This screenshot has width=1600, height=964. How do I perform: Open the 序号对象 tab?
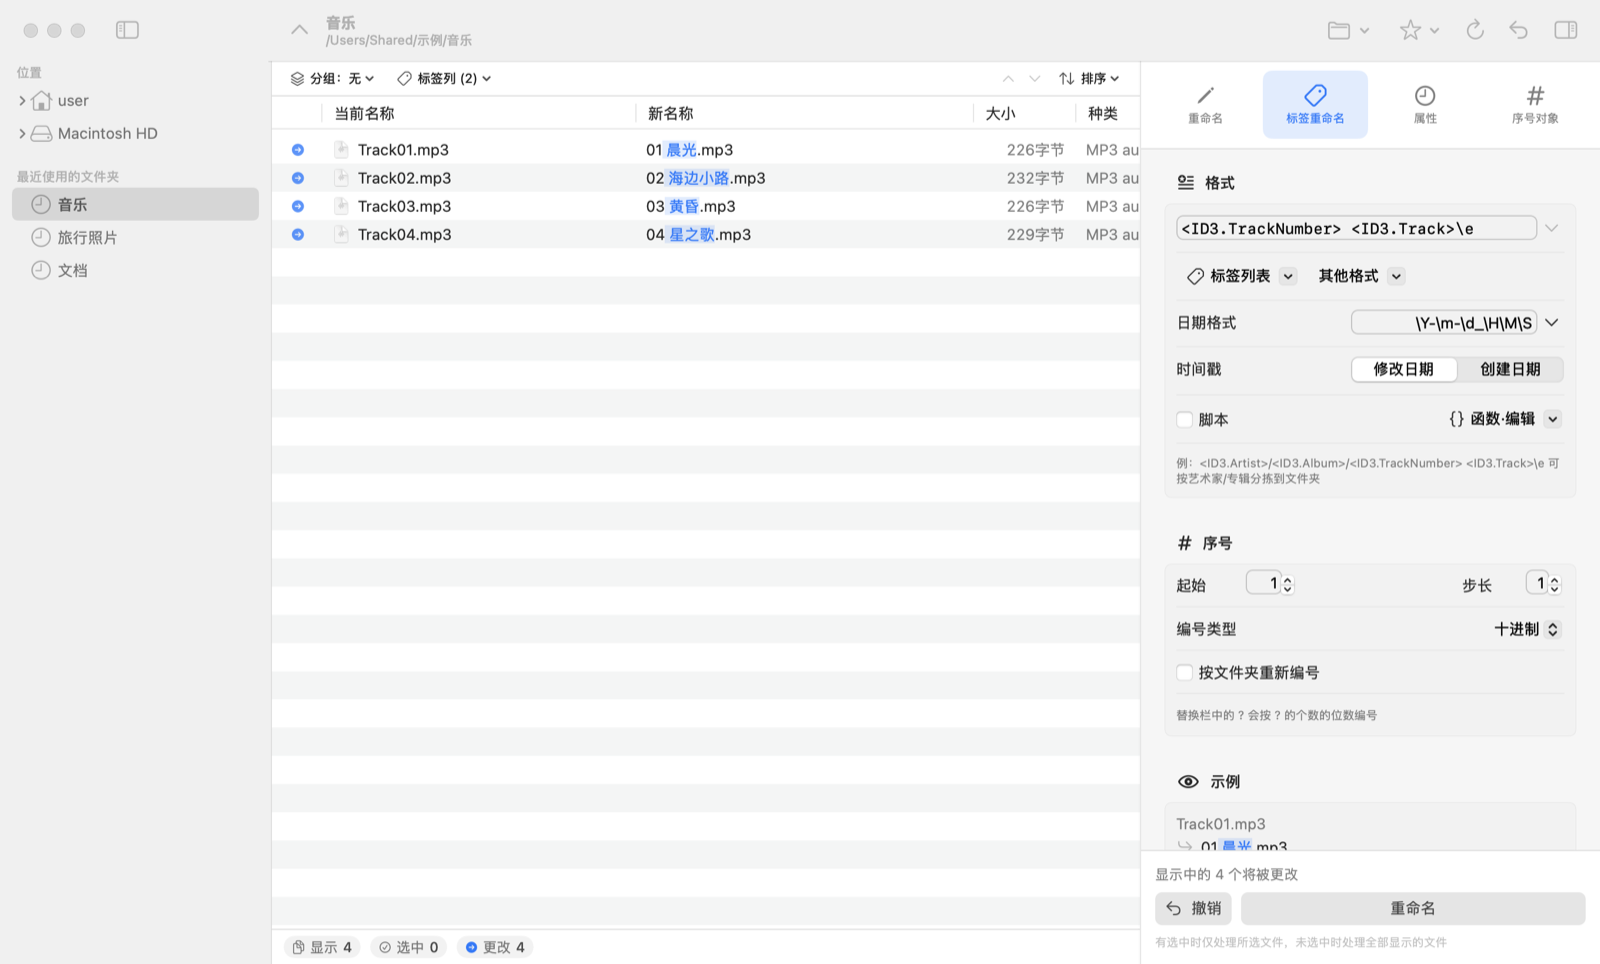(x=1535, y=104)
